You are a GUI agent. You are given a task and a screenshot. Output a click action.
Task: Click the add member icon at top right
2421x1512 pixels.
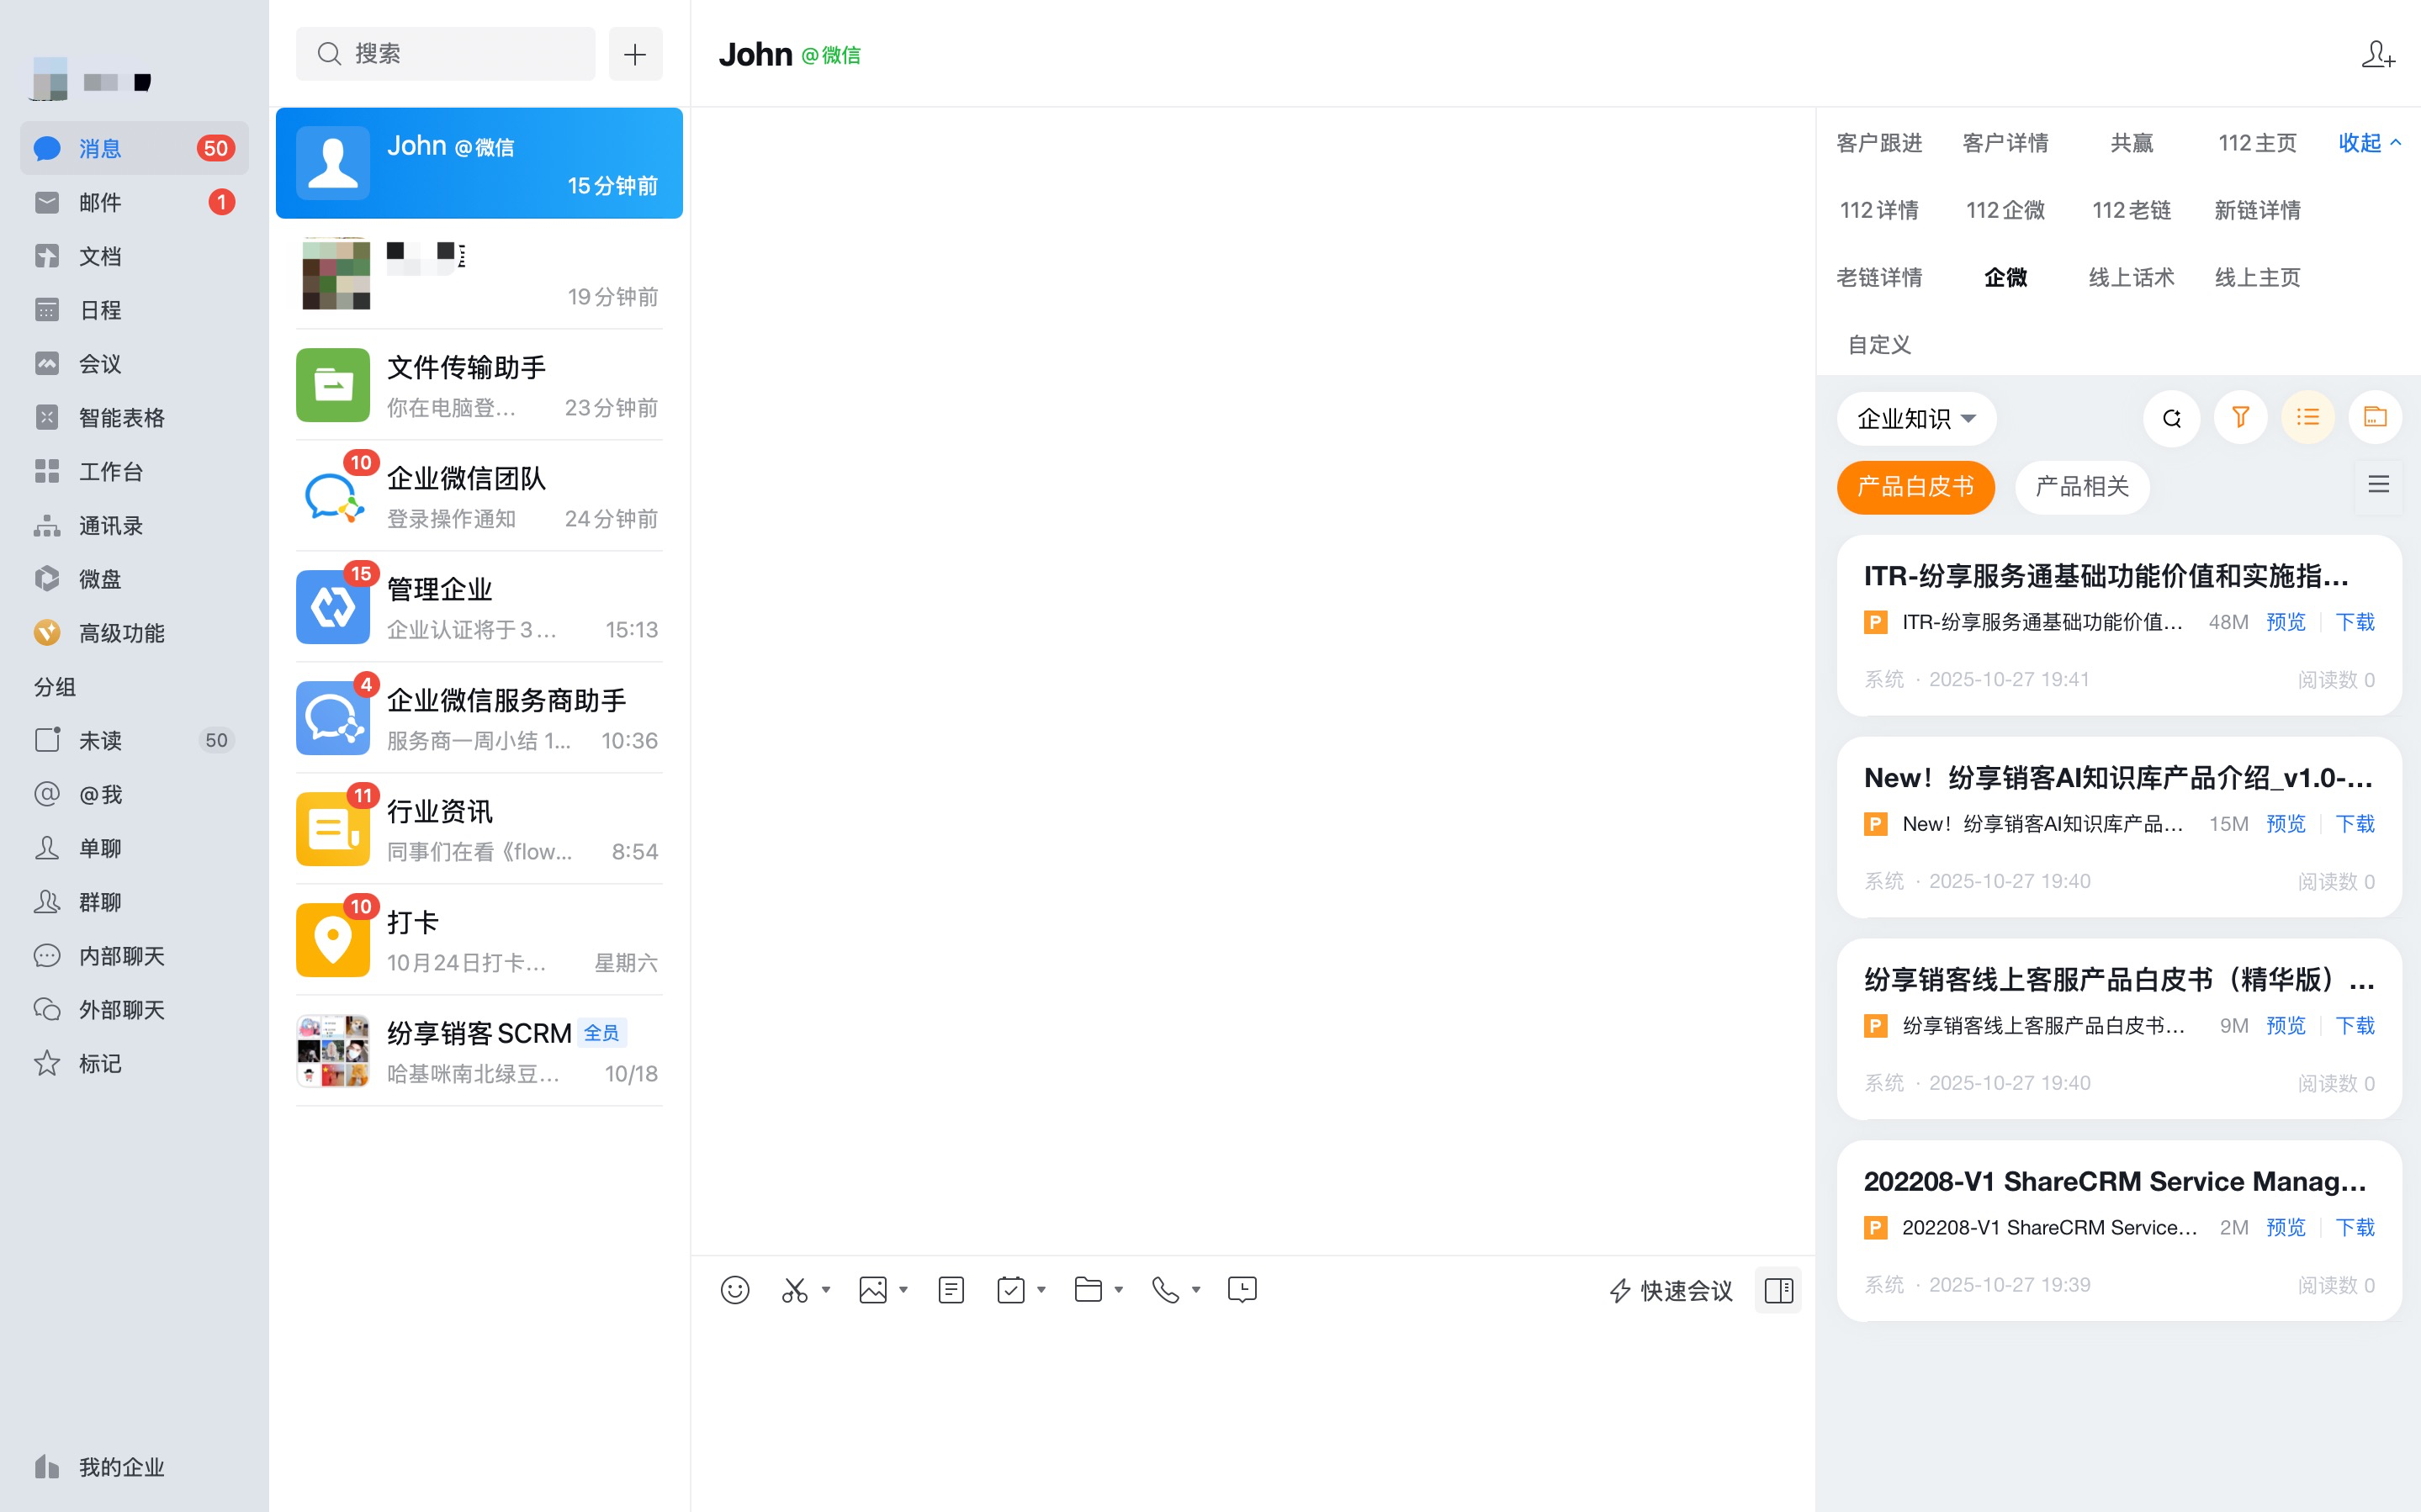pyautogui.click(x=2377, y=55)
